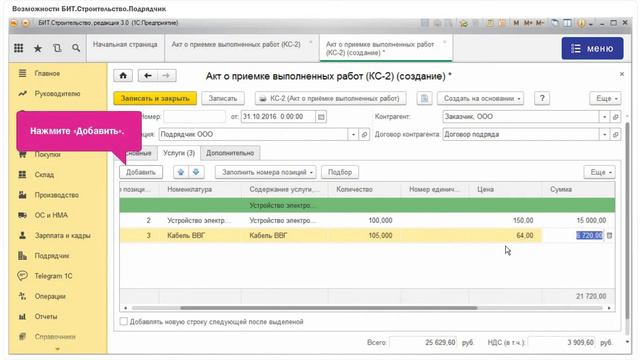Click the Подбор button
This screenshot has height=360, width=640.
click(x=340, y=172)
